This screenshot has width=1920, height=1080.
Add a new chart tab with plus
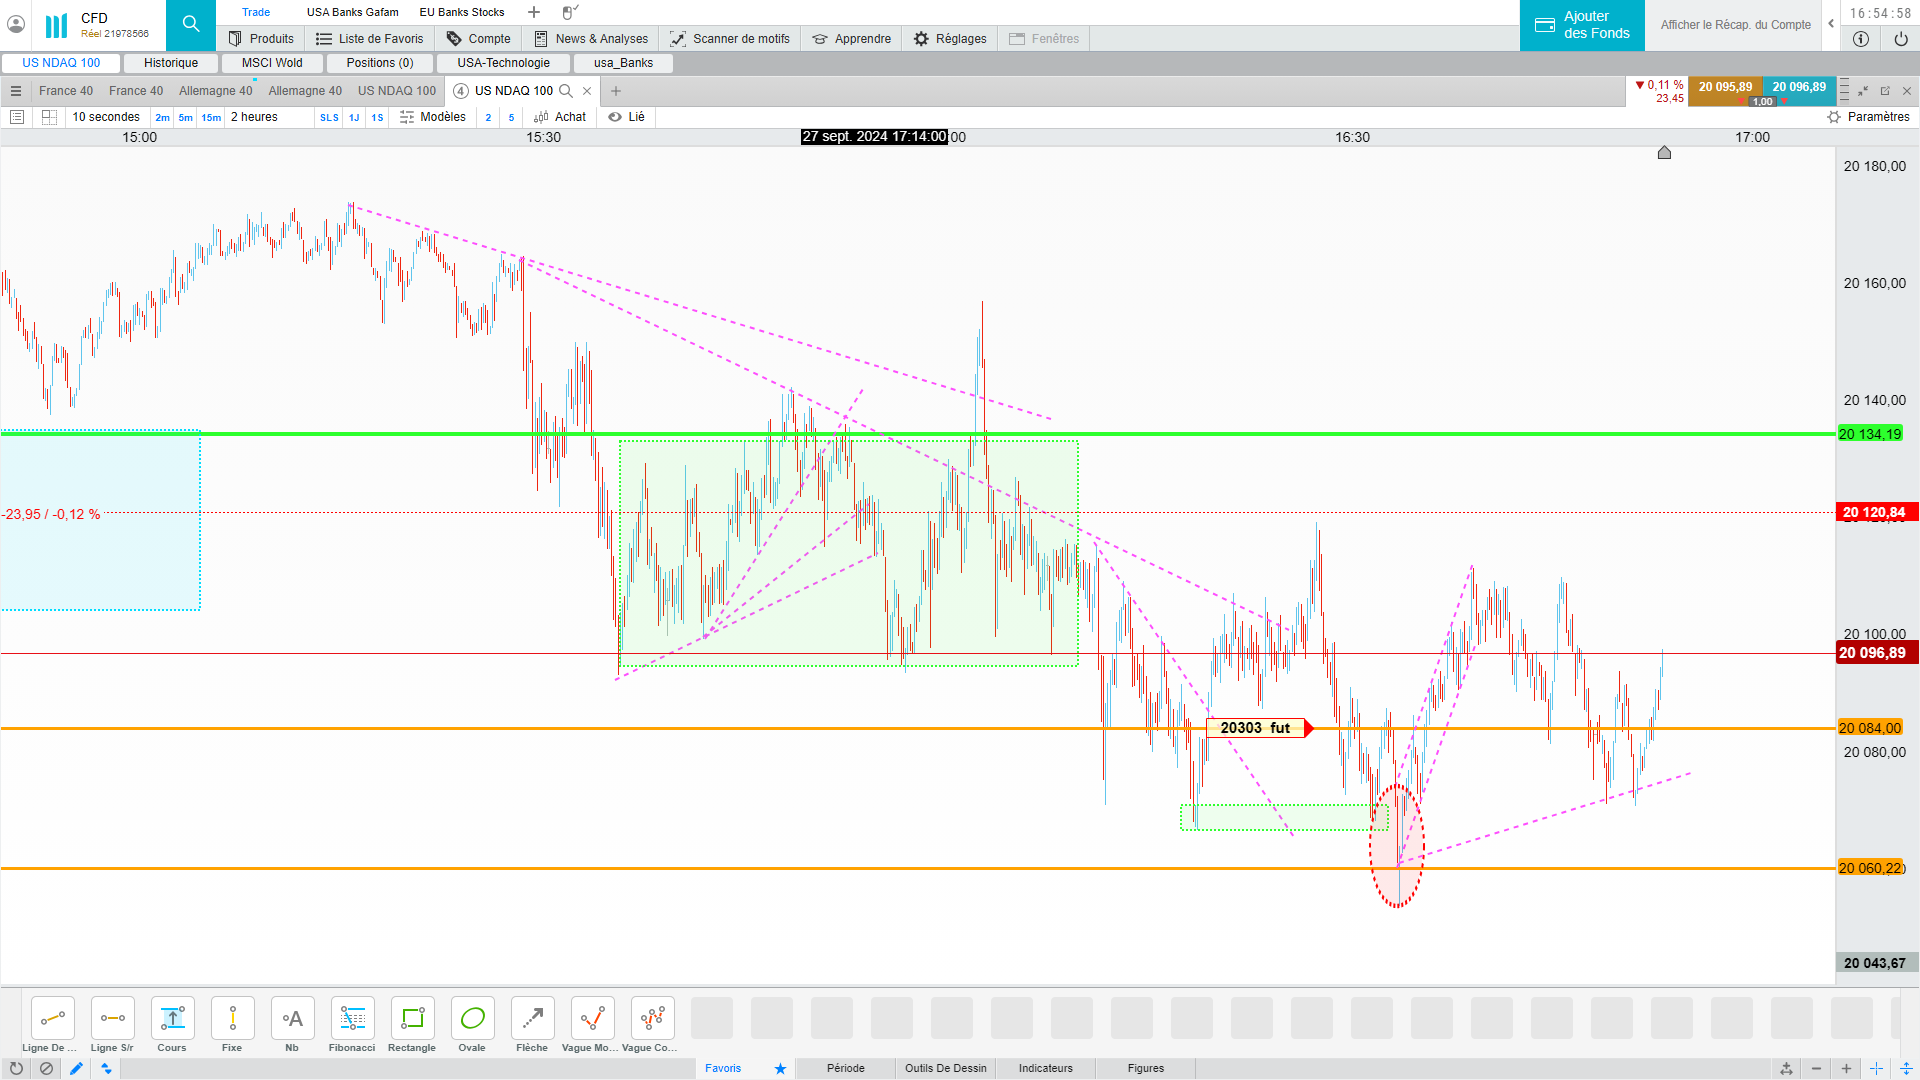pos(616,91)
